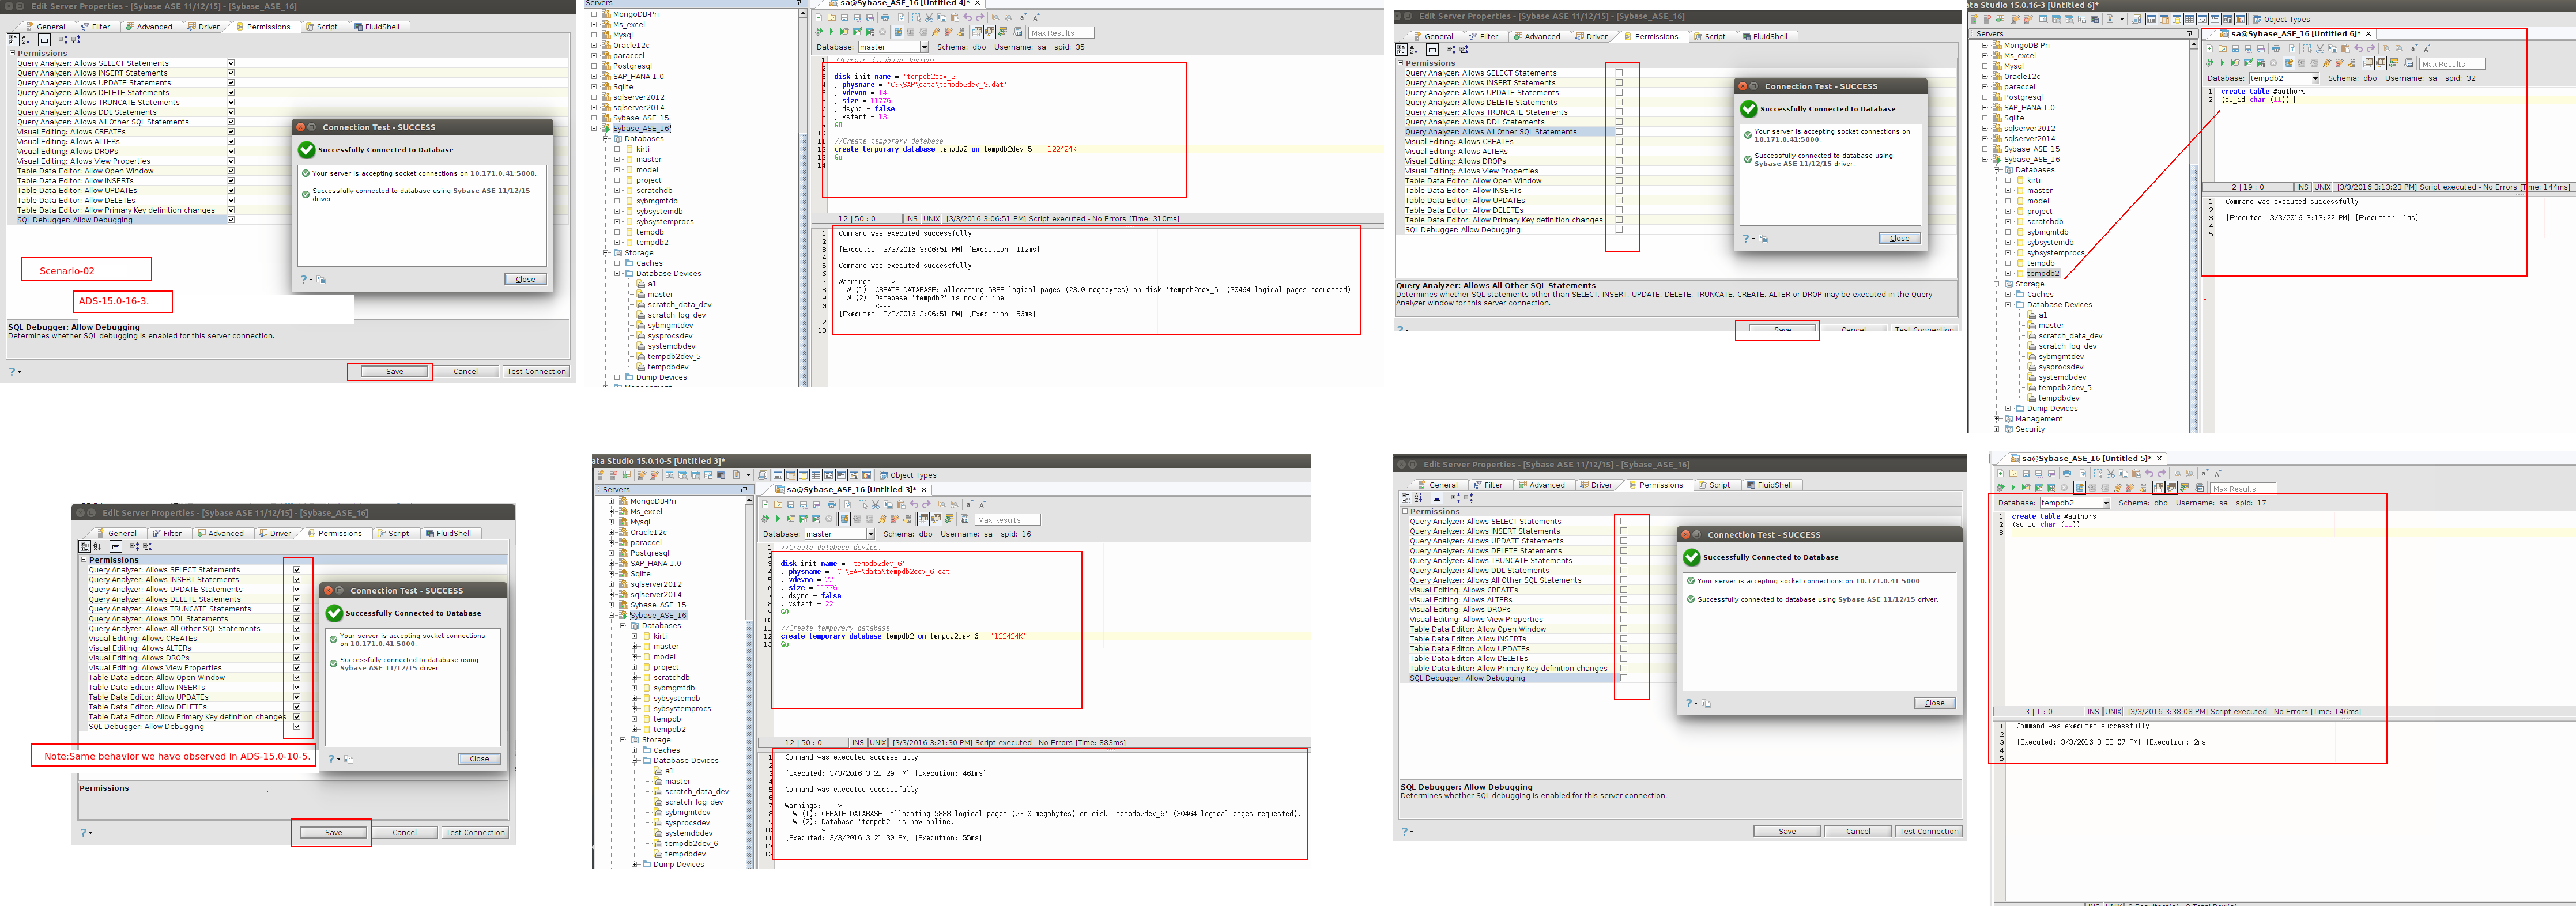The height and width of the screenshot is (906, 2576).
Task: Expand the Security node in server tree
Action: (1997, 429)
